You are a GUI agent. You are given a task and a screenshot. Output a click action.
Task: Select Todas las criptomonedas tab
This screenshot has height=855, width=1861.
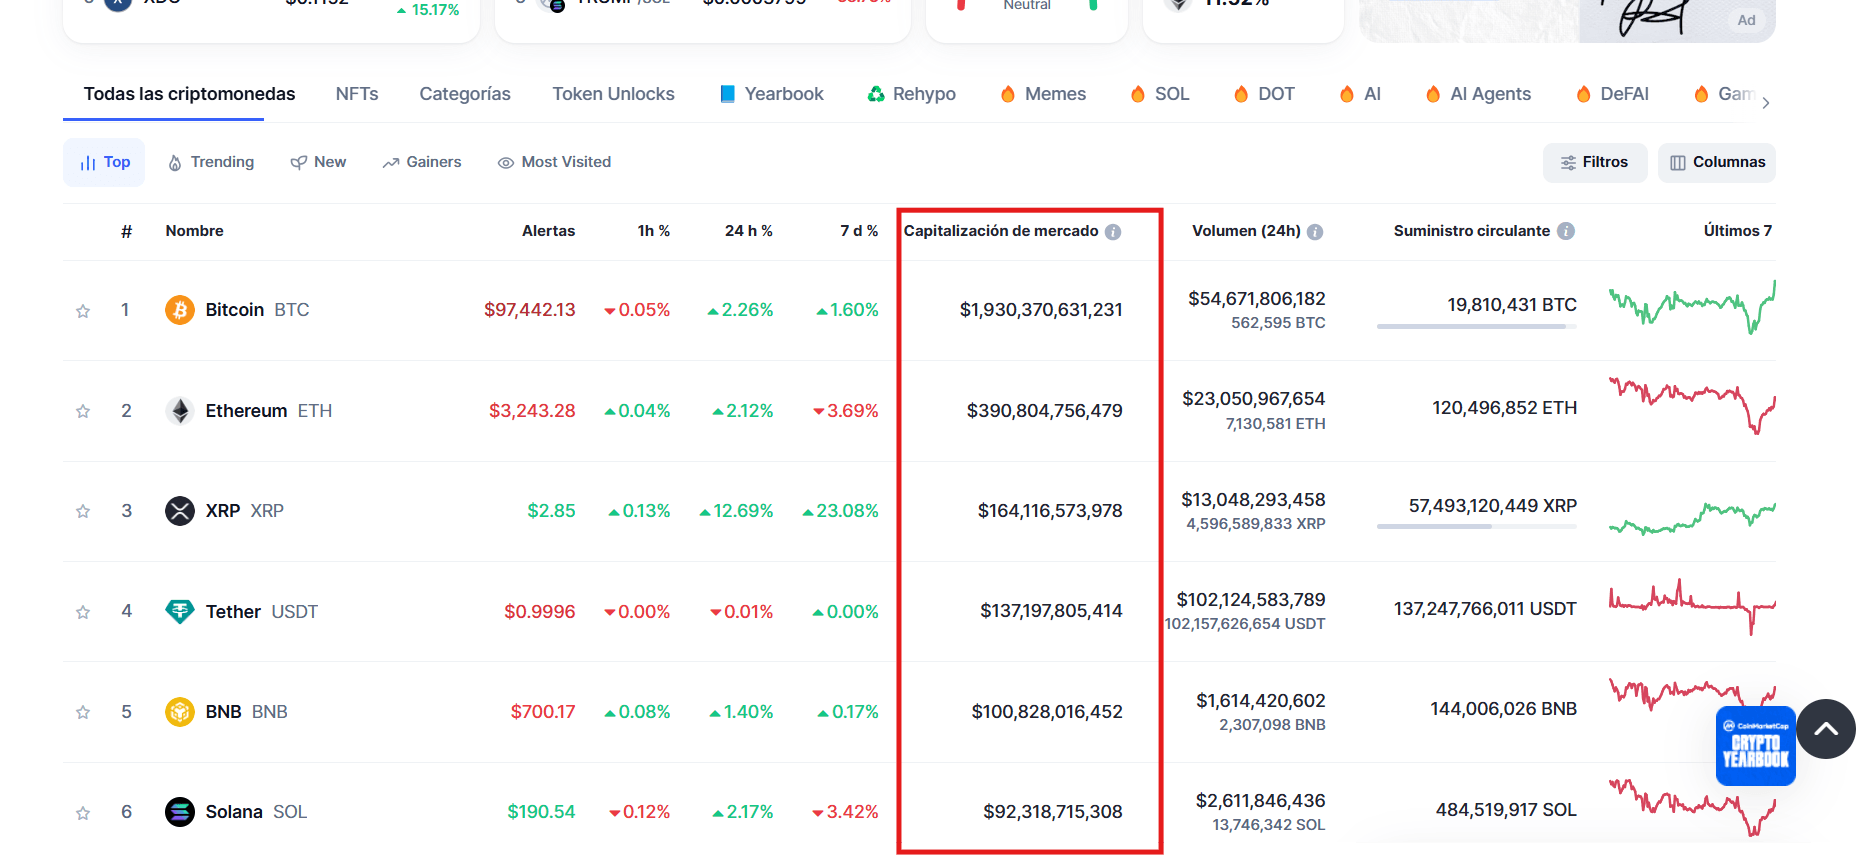click(x=189, y=94)
